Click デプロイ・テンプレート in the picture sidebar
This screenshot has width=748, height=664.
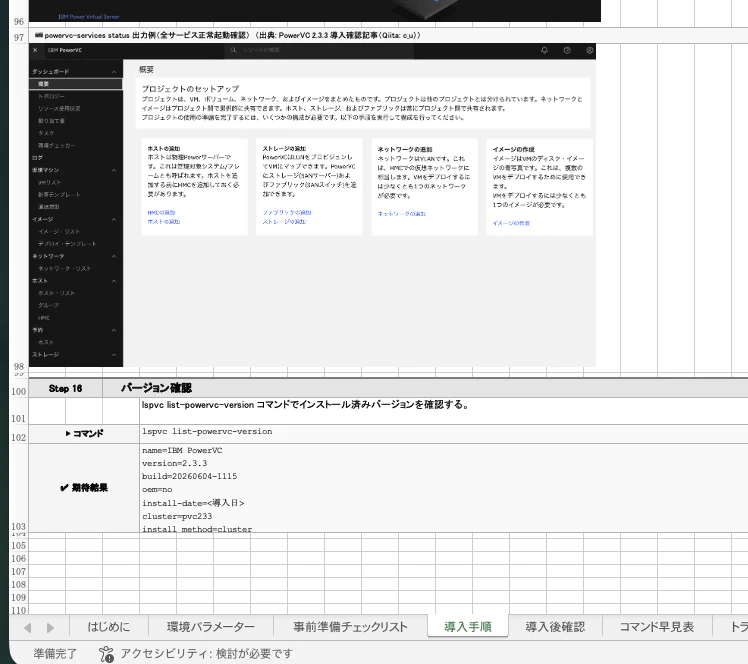[x=67, y=244]
